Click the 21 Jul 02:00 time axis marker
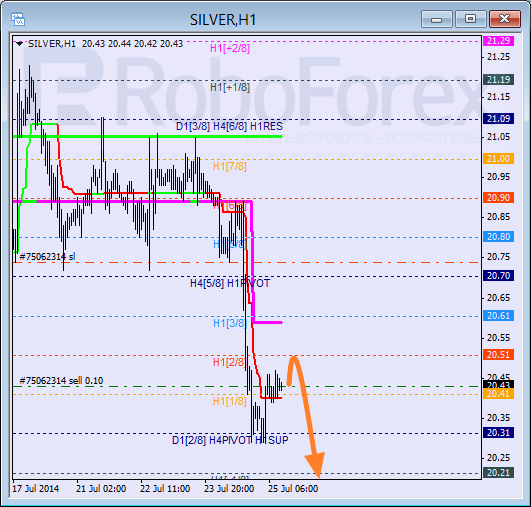The image size is (531, 507). (101, 489)
